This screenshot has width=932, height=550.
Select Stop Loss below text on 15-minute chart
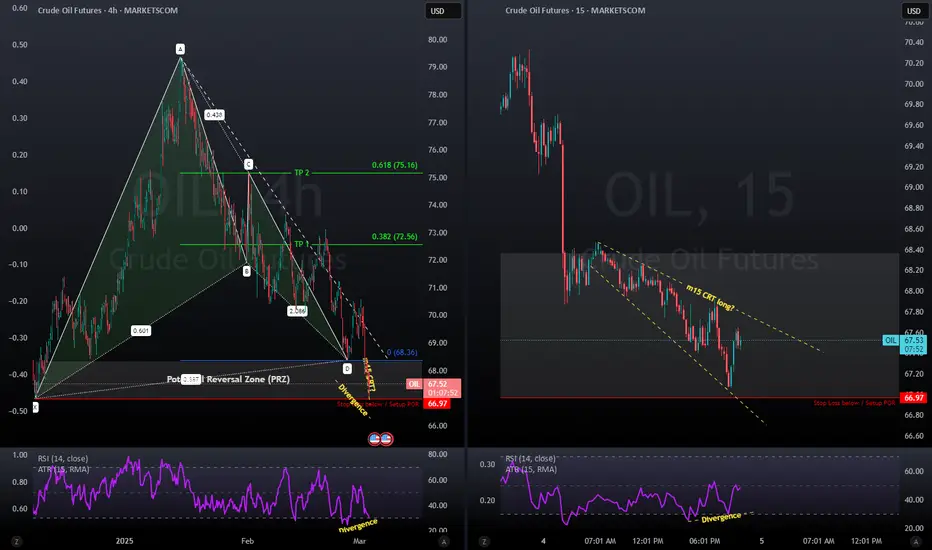tap(854, 403)
